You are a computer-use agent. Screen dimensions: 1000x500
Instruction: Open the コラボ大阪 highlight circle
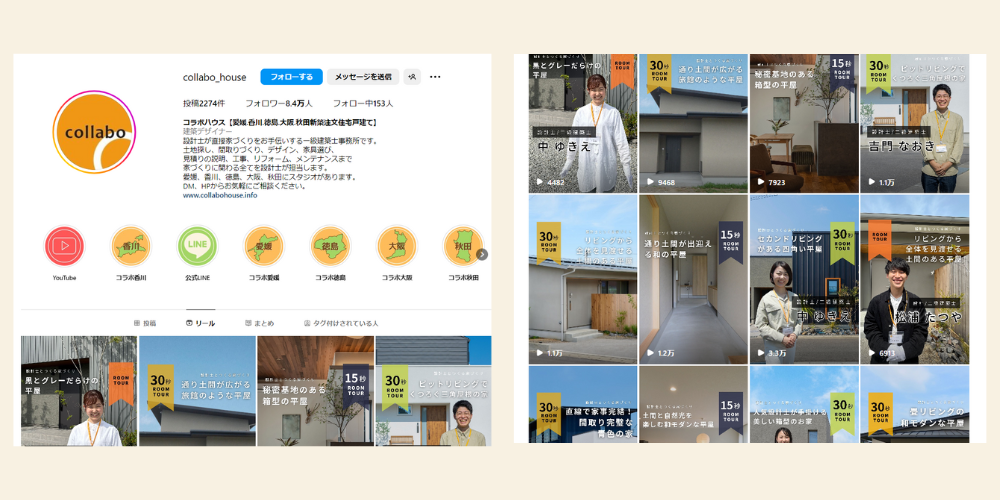[397, 246]
